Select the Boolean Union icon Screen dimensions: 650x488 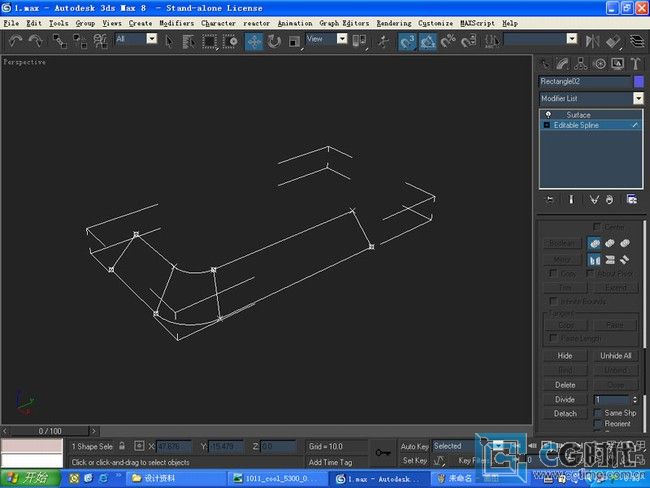click(594, 243)
